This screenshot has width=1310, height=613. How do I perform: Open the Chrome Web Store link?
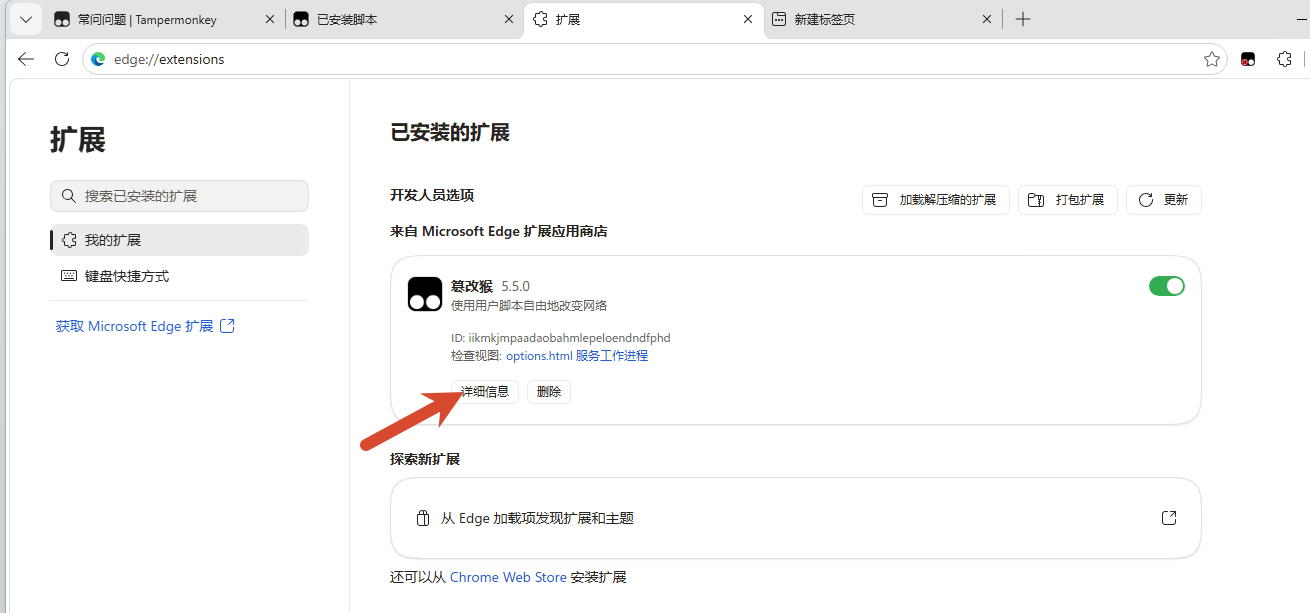tap(508, 577)
